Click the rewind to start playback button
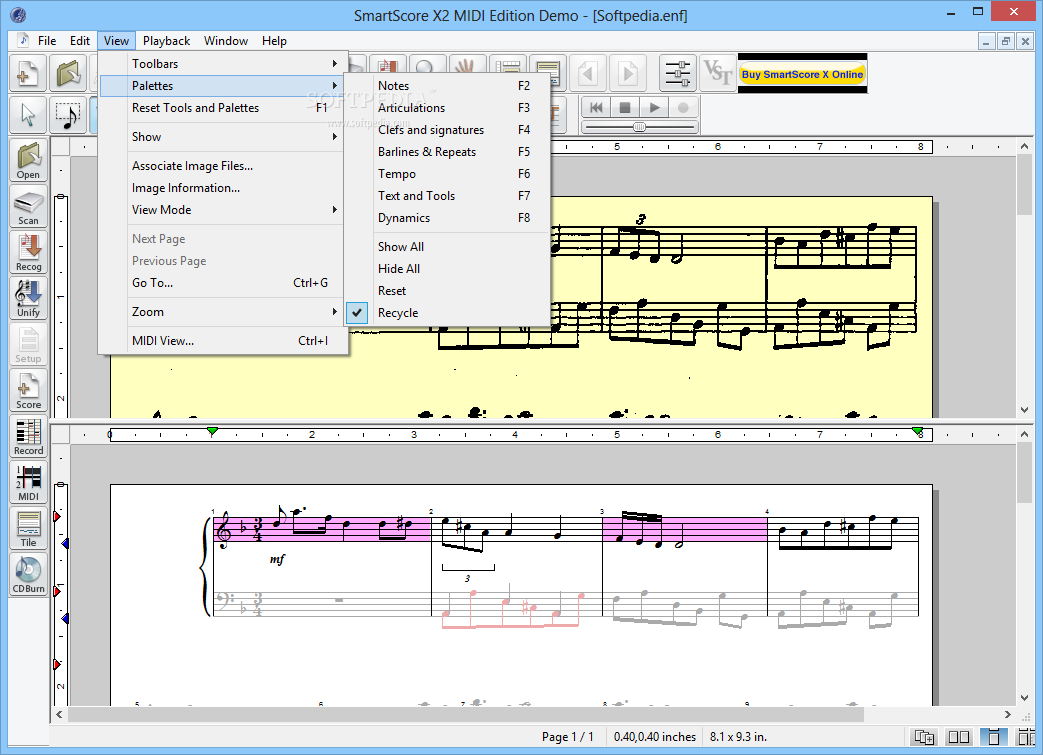This screenshot has width=1043, height=755. pos(596,107)
